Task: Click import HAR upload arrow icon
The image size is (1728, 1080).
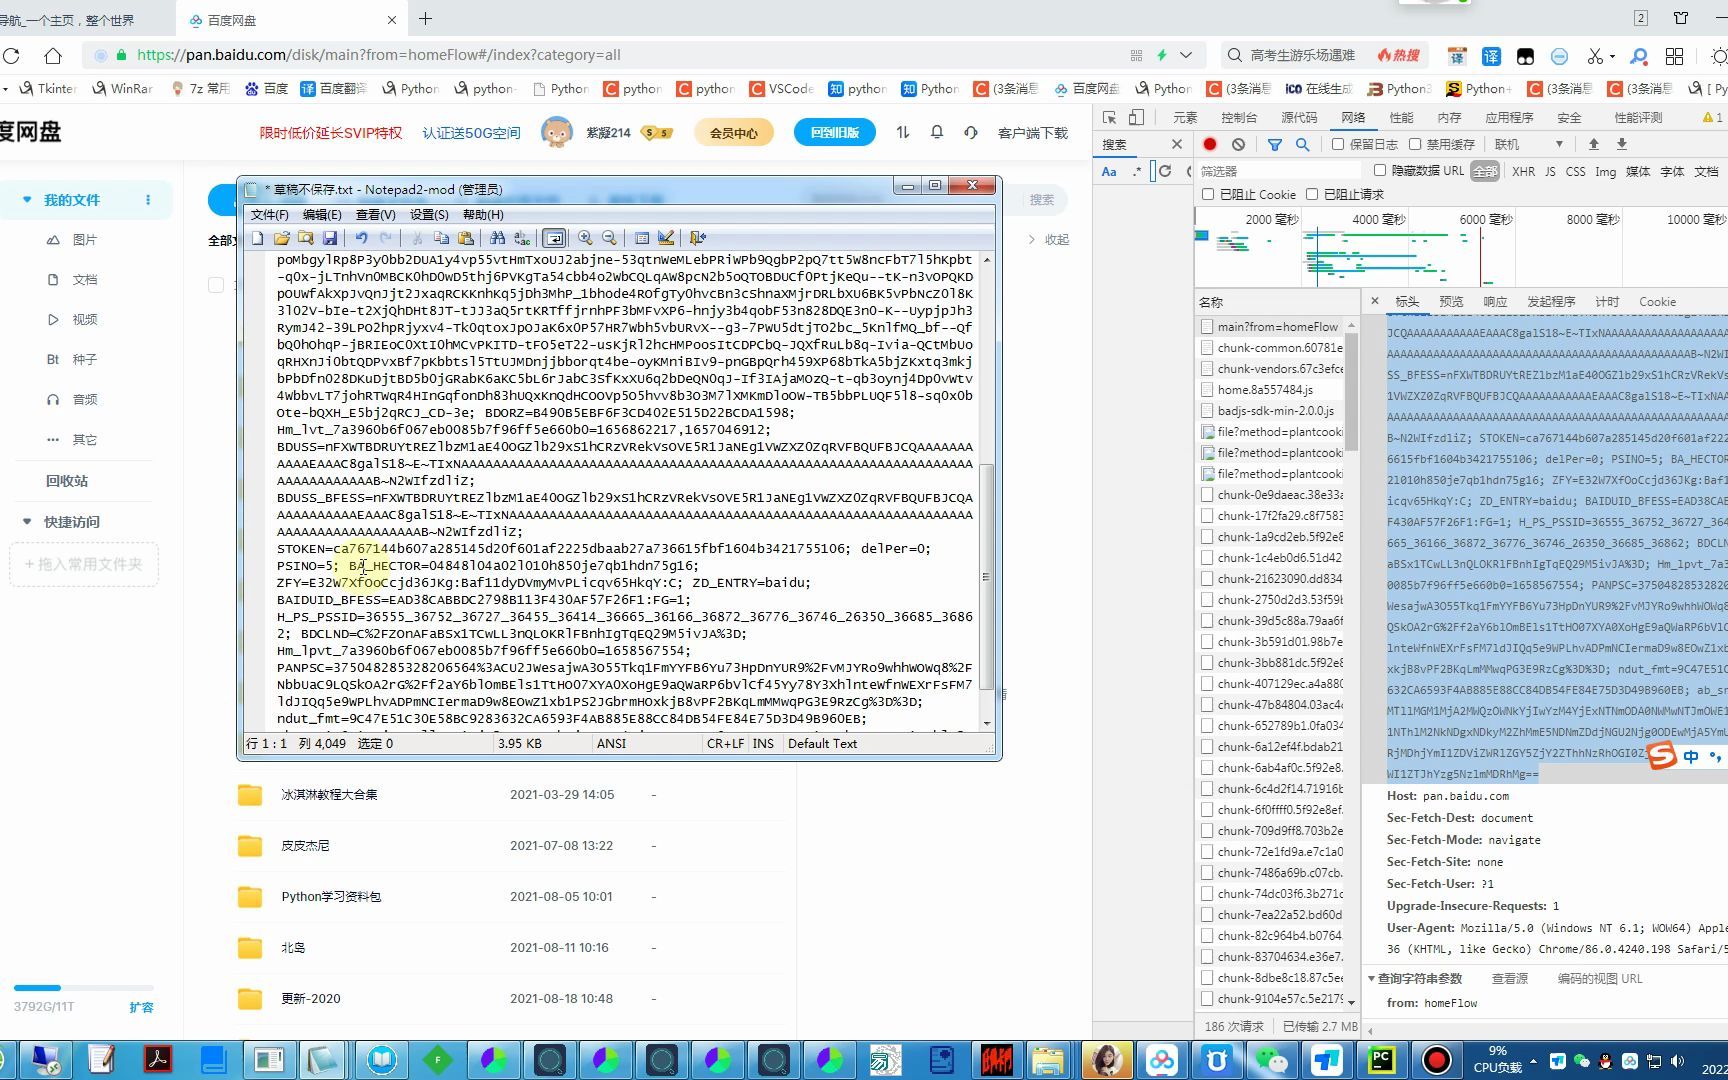Action: tap(1594, 144)
